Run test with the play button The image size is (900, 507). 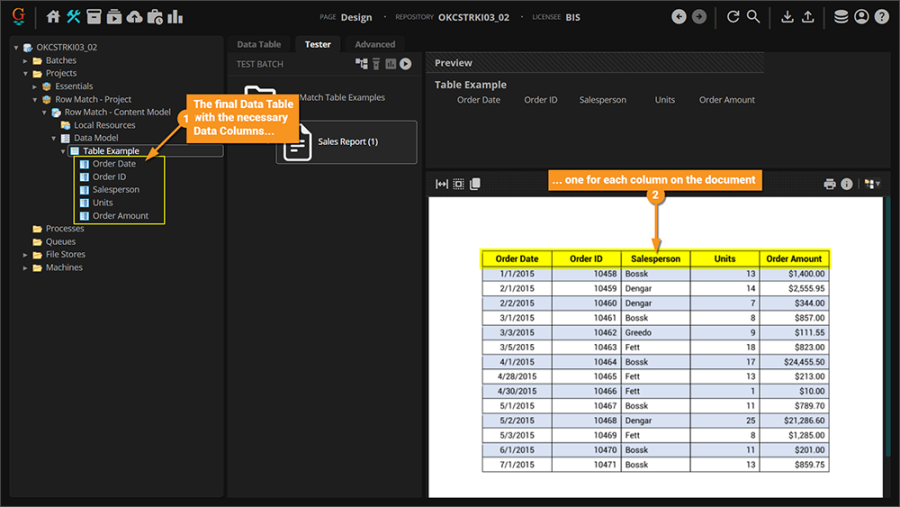click(x=406, y=64)
